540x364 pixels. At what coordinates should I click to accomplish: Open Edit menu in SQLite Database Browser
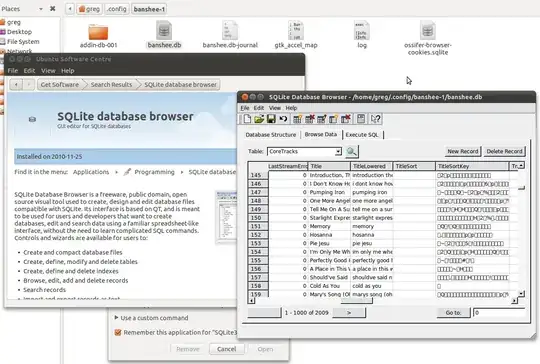tap(259, 108)
